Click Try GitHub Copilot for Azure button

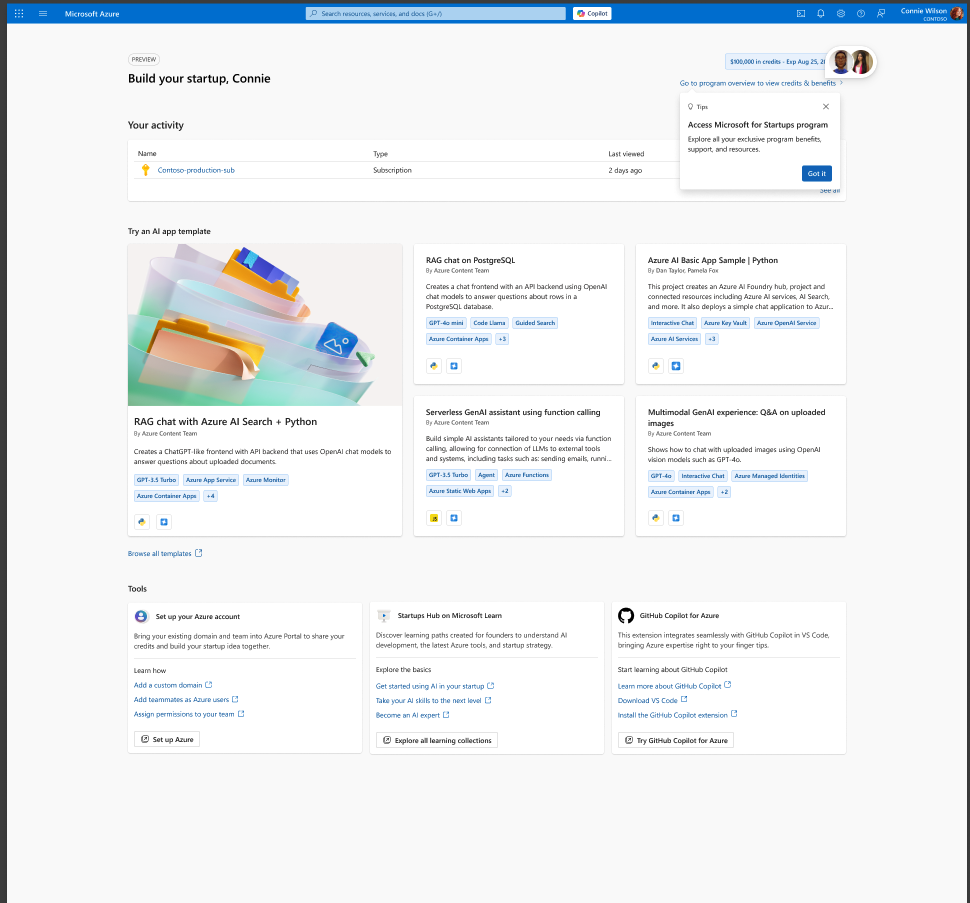tap(676, 740)
